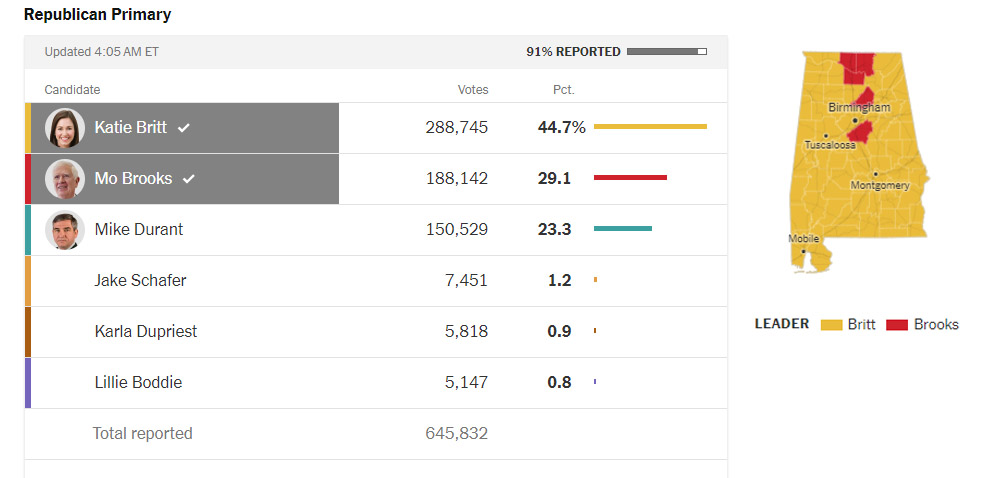Click the Mobile city dot on map
Image resolution: width=1000 pixels, height=478 pixels.
click(803, 251)
